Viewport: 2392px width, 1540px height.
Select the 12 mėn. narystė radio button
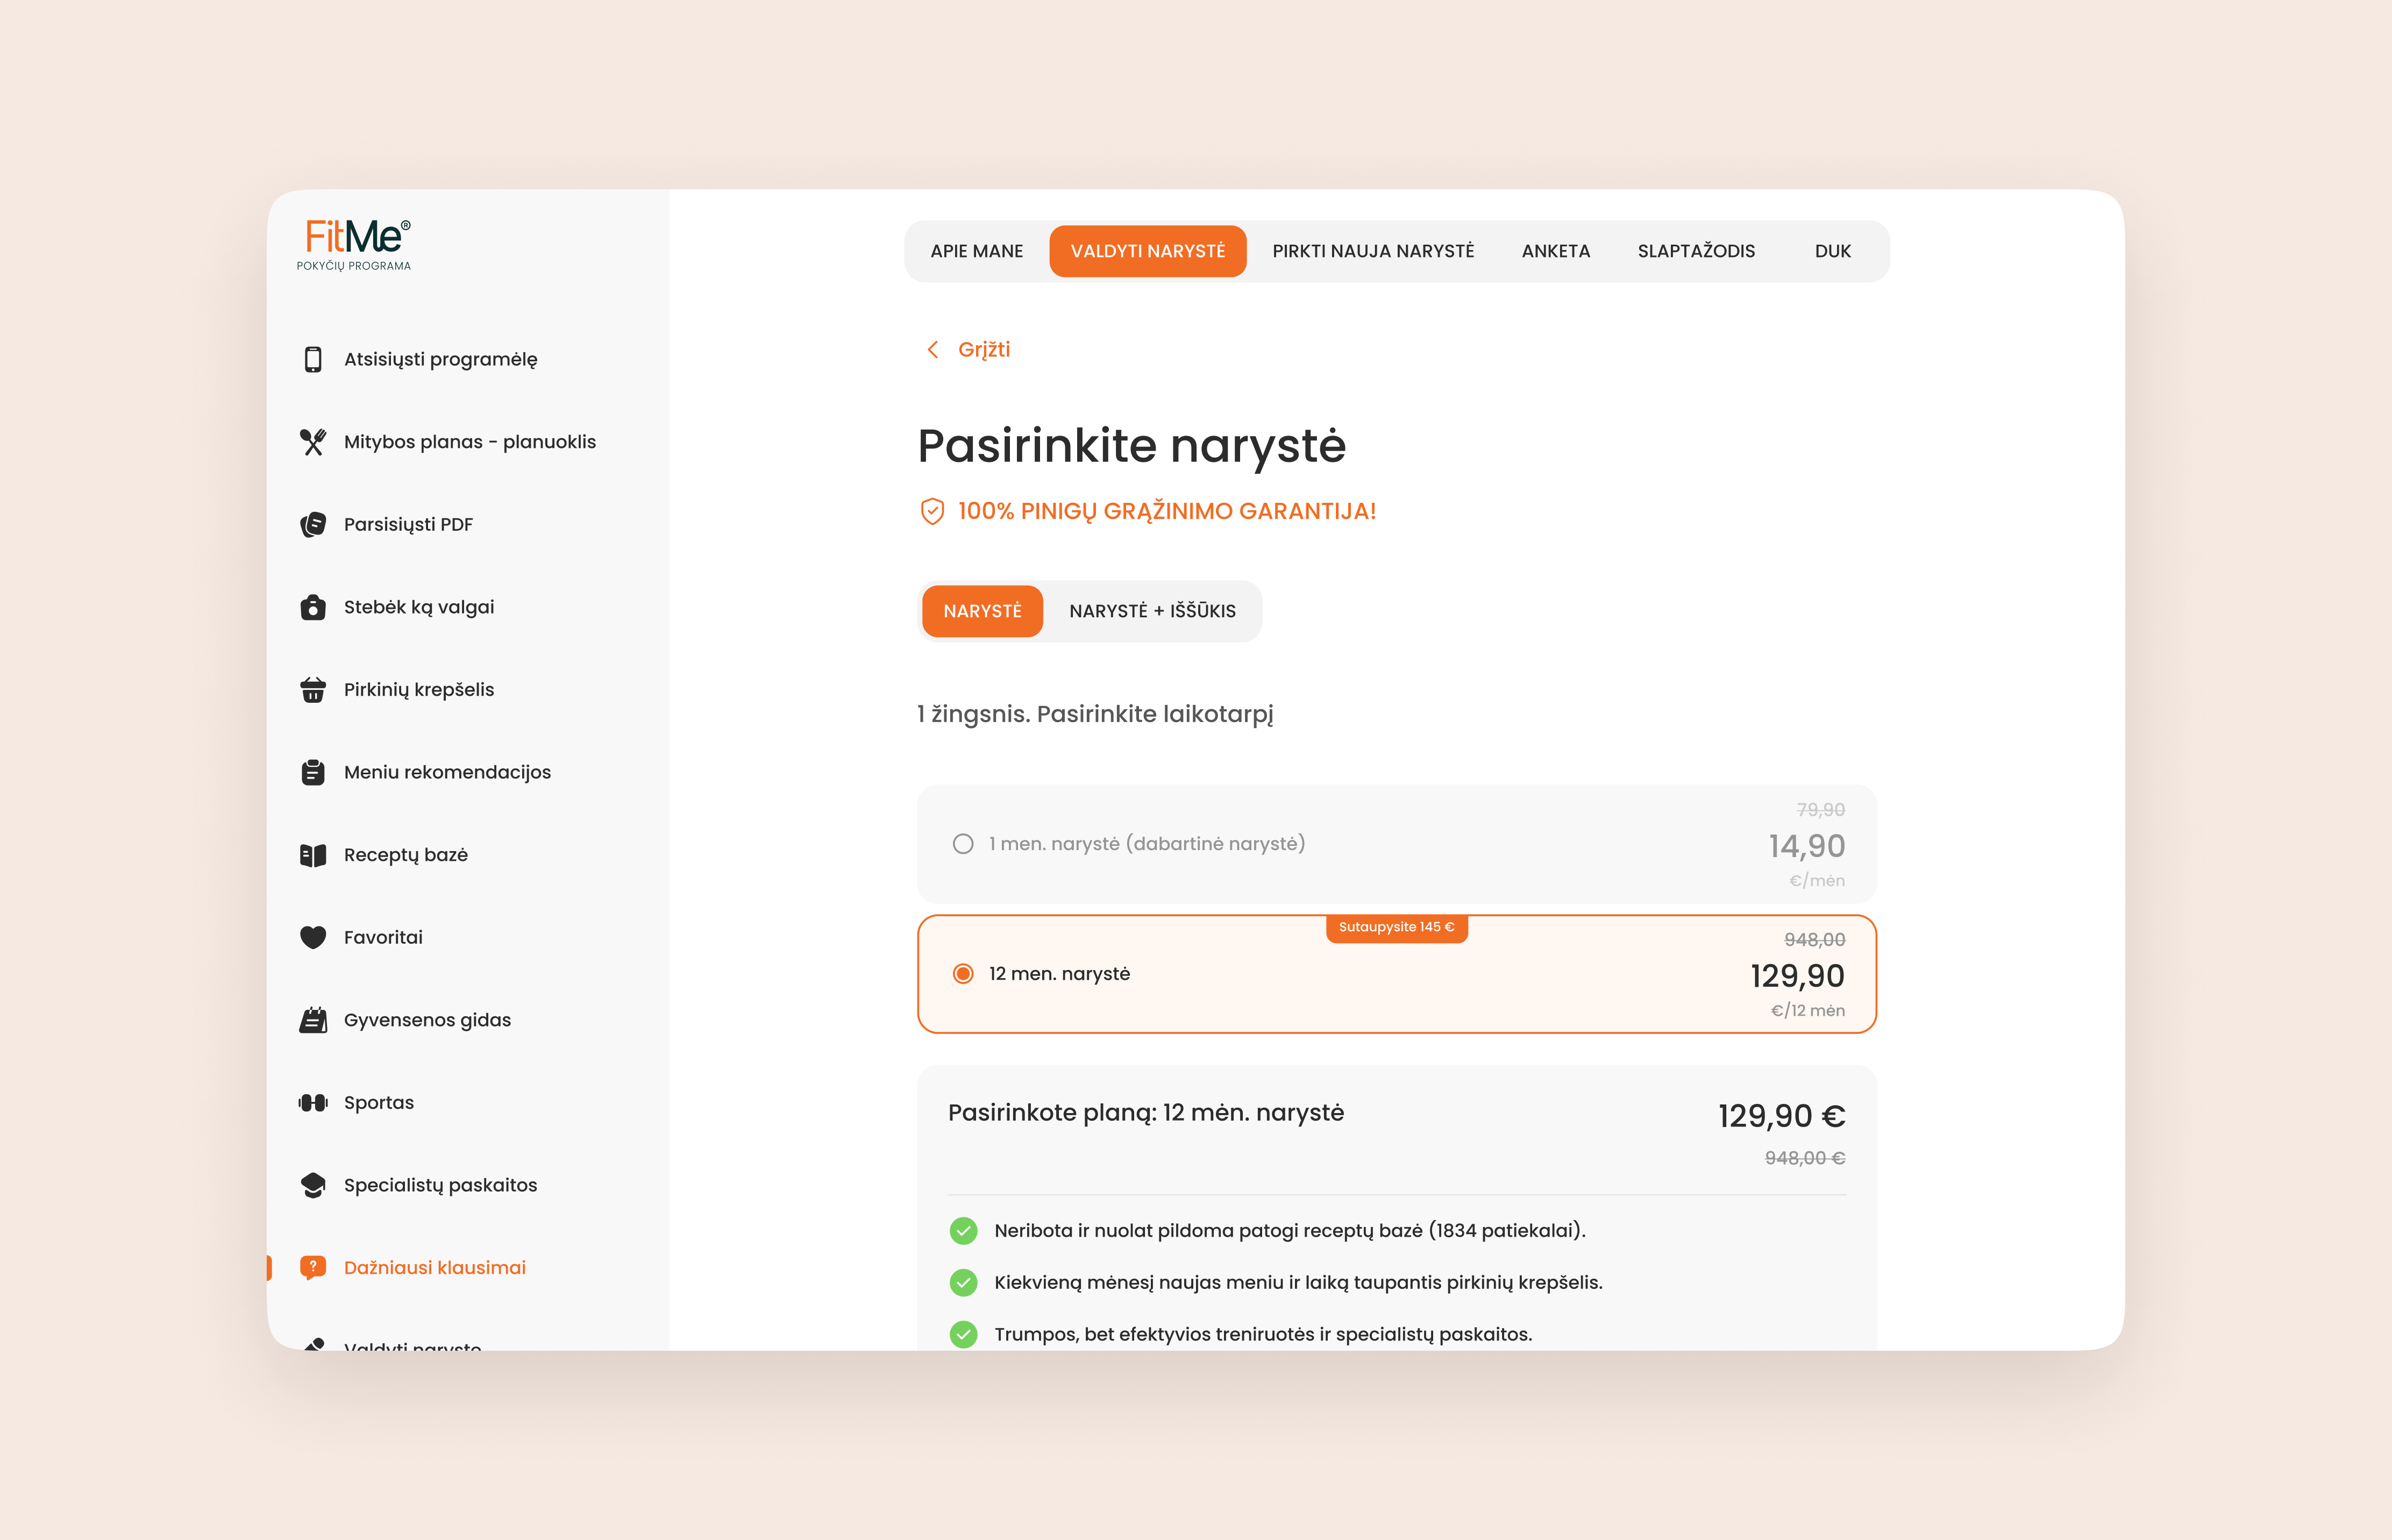point(963,974)
